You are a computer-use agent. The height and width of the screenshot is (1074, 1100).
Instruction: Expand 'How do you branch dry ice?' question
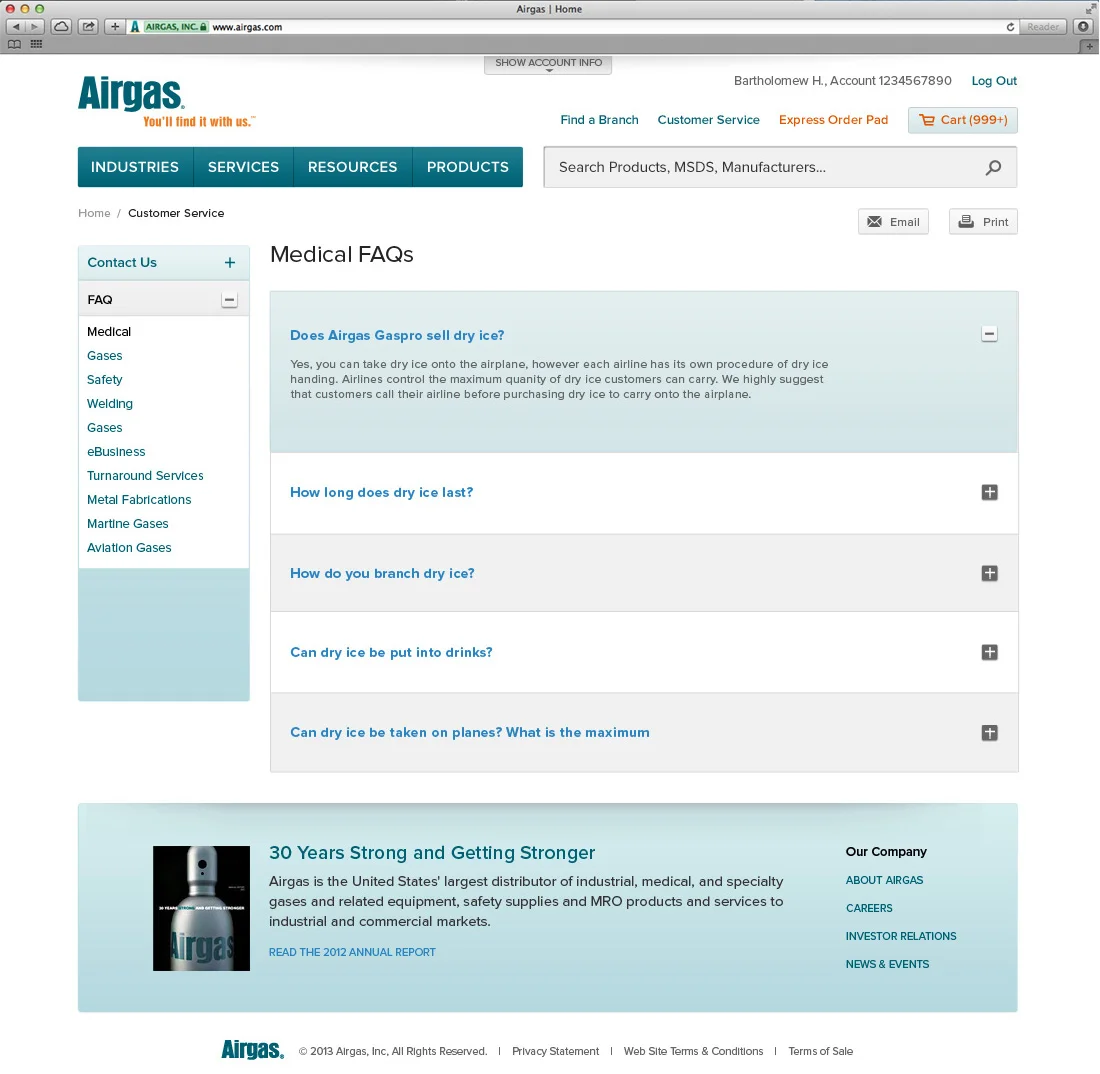tap(989, 573)
